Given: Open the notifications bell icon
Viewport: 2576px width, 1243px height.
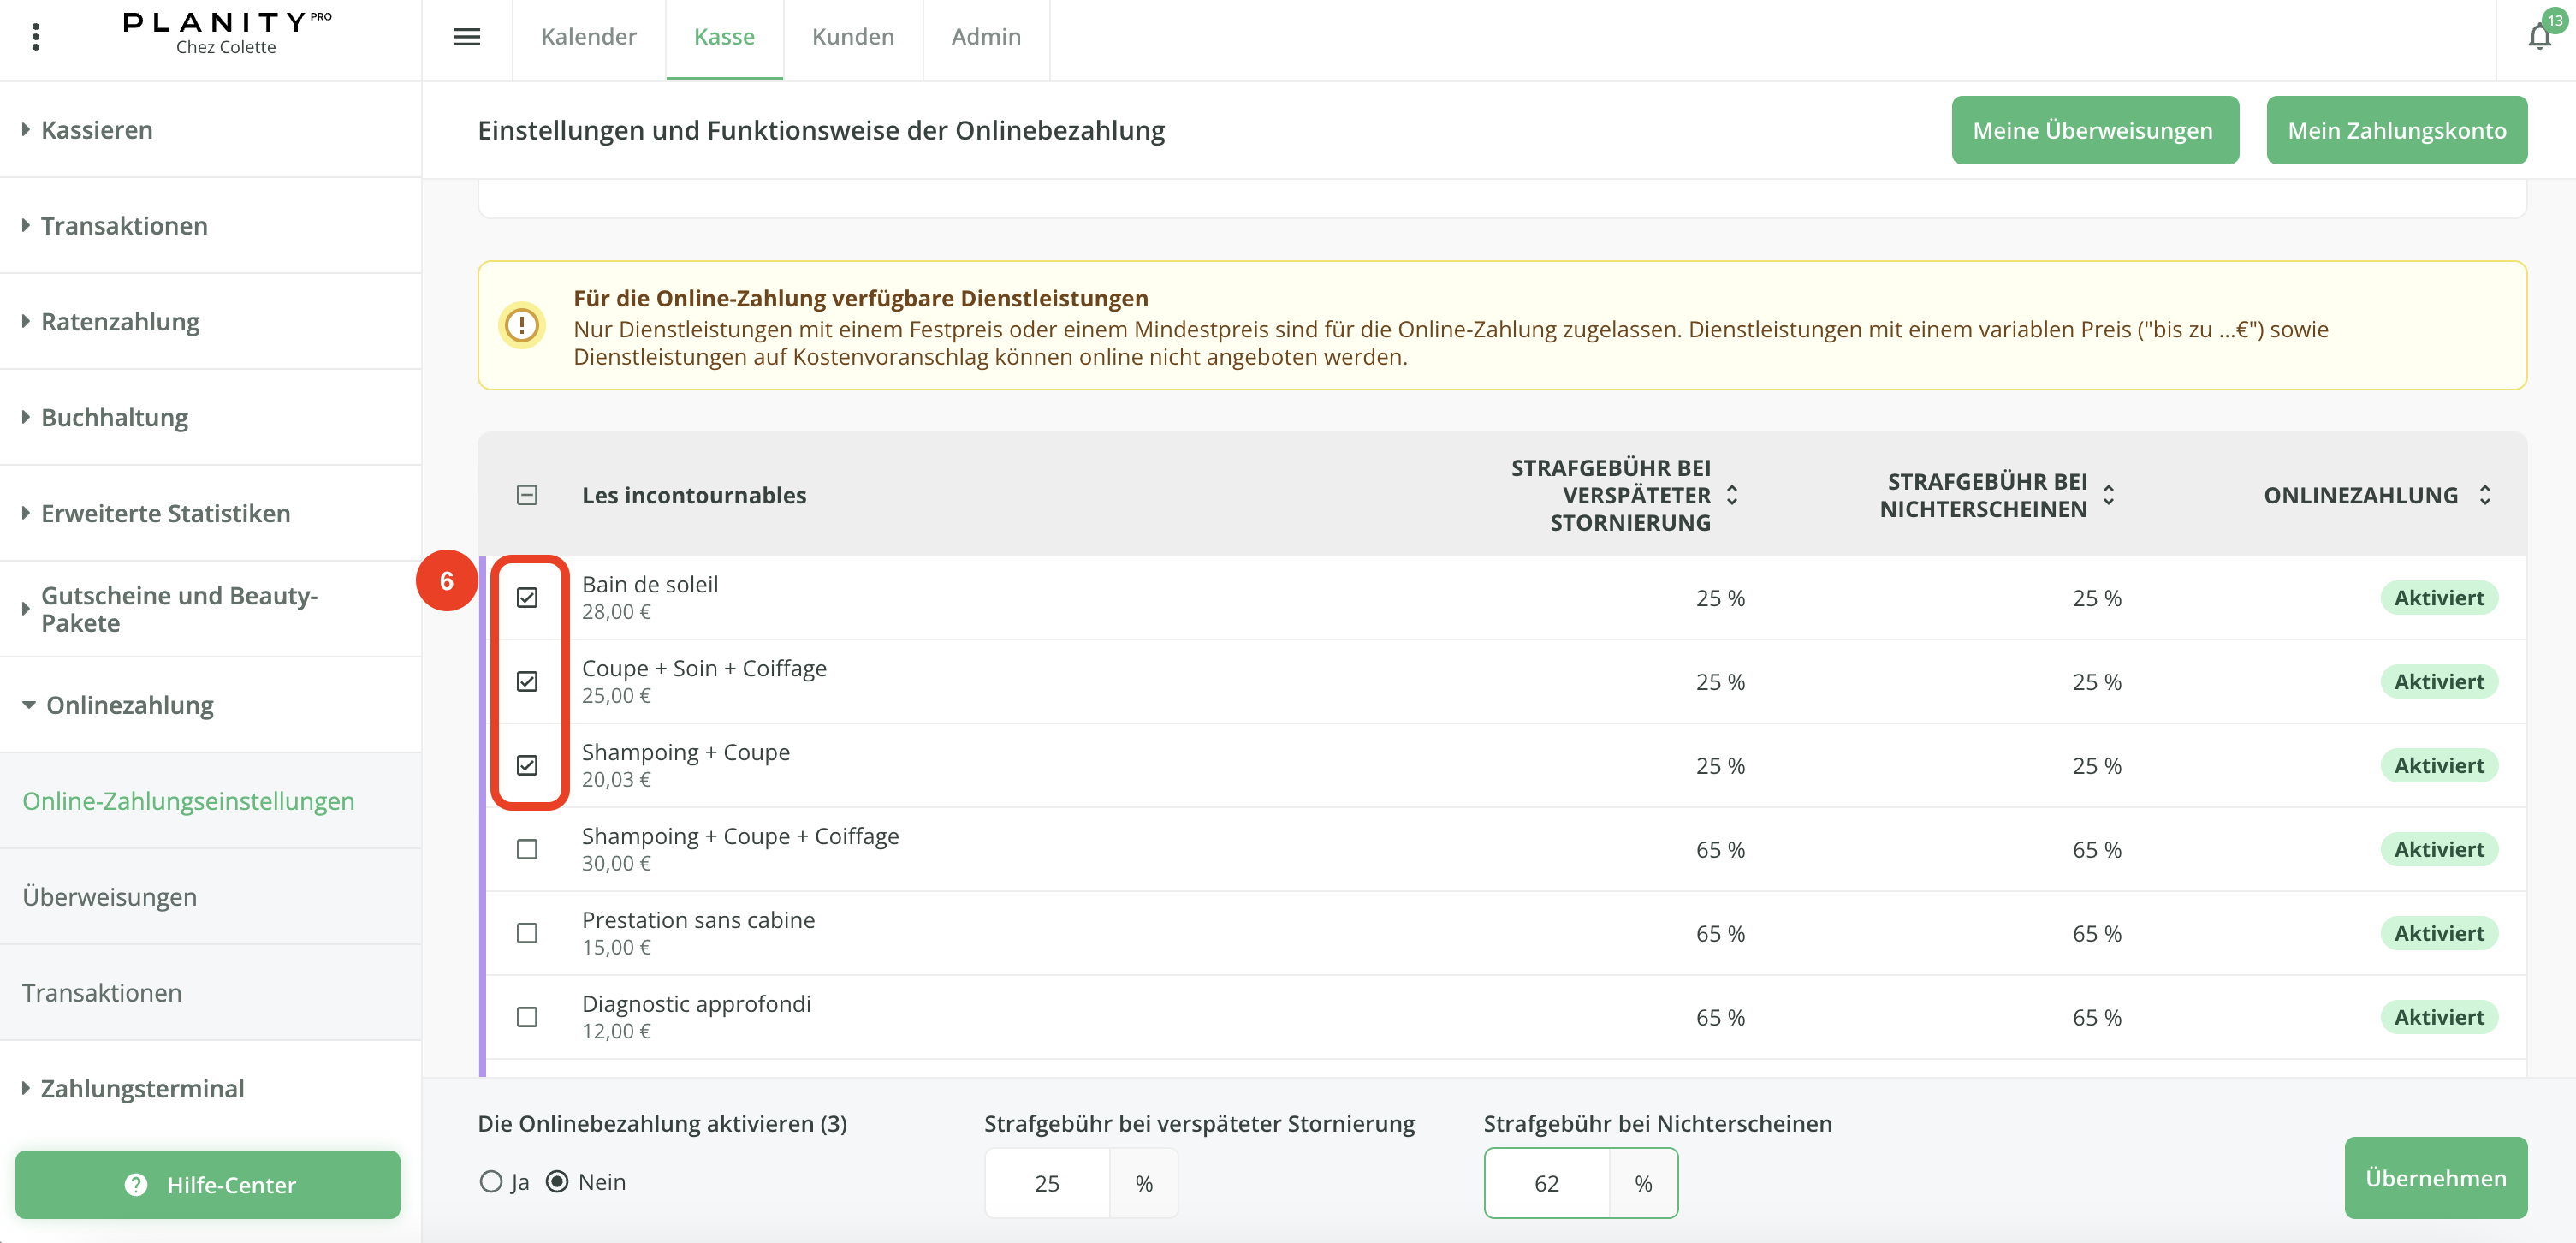Looking at the screenshot, I should [x=2538, y=37].
